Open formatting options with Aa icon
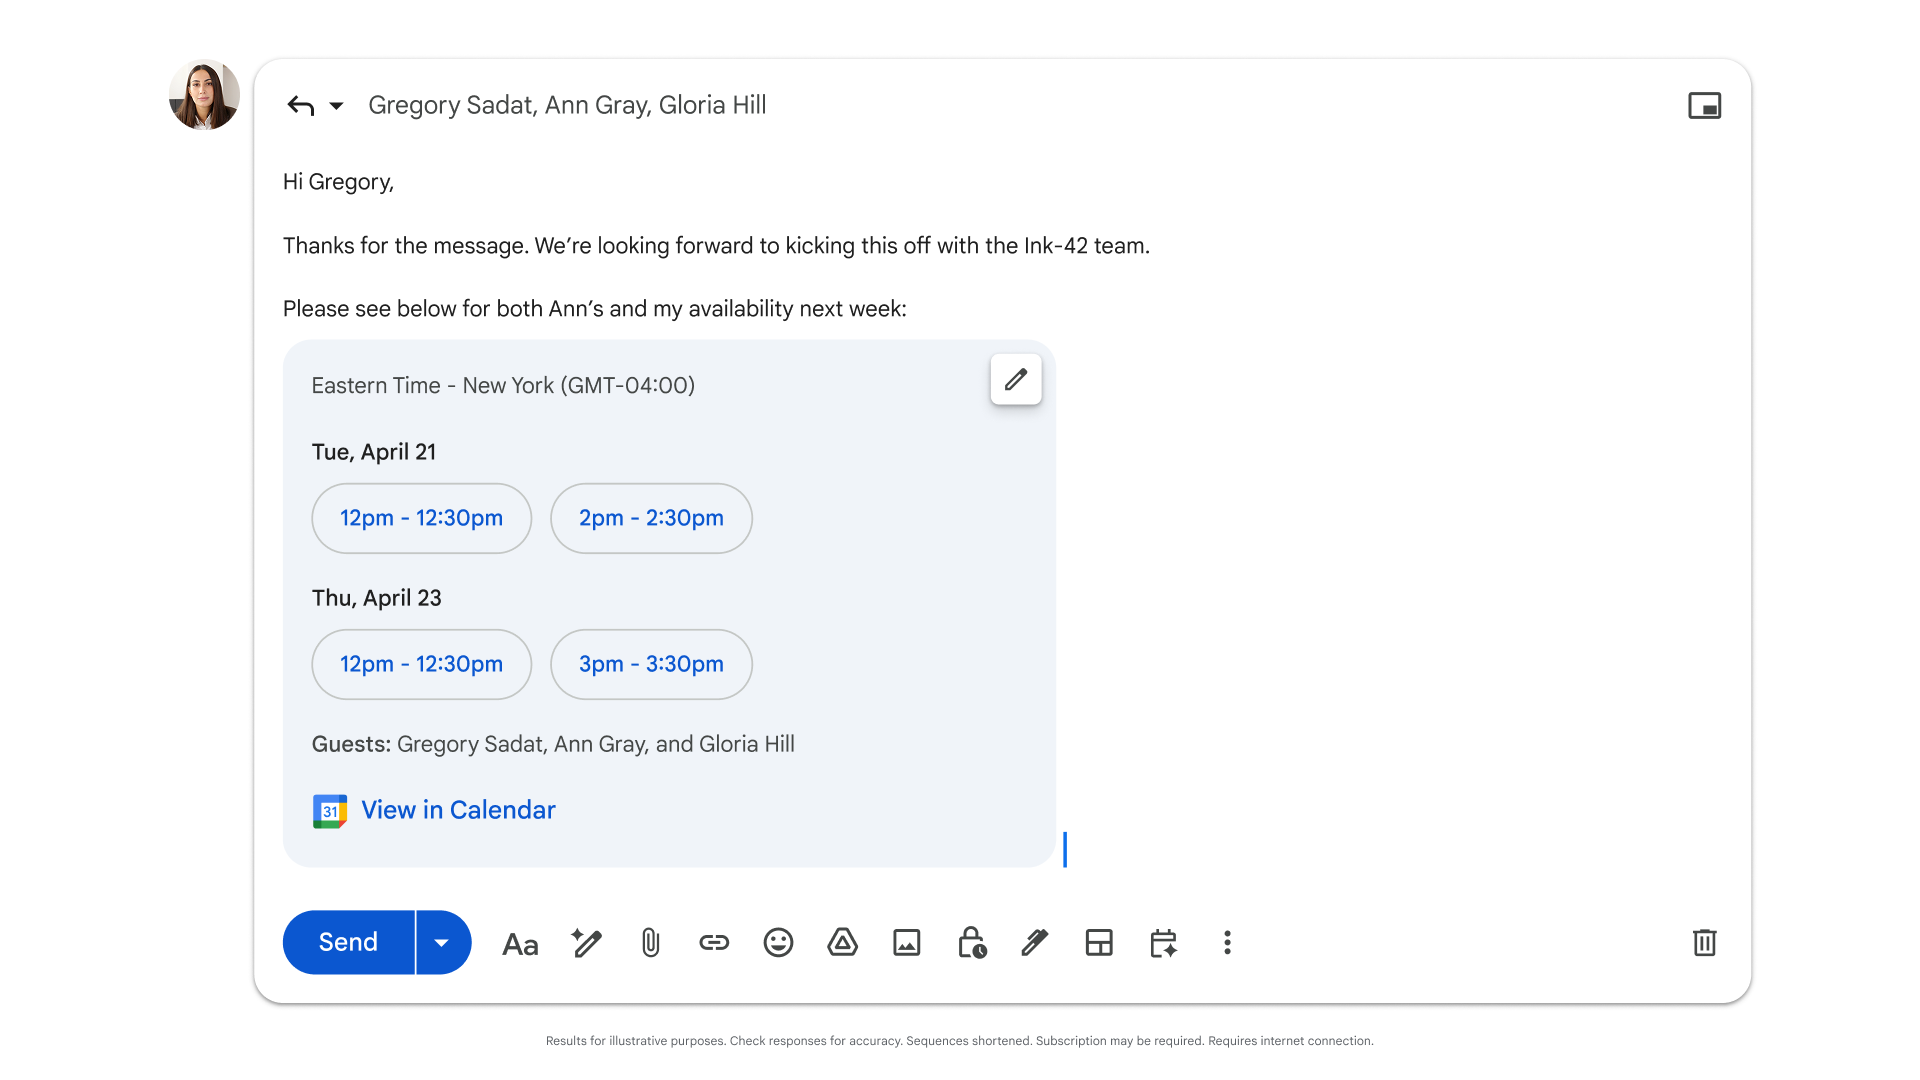This screenshot has width=1920, height=1080. coord(520,942)
